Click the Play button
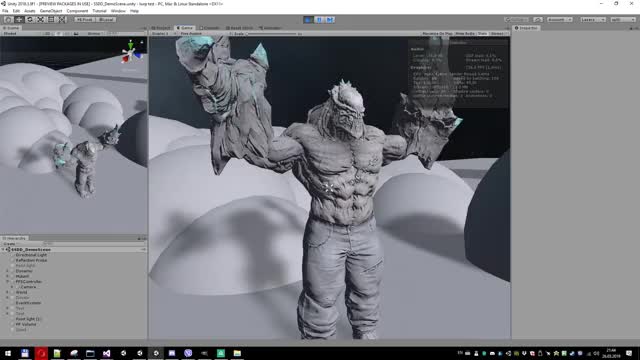 (308, 20)
